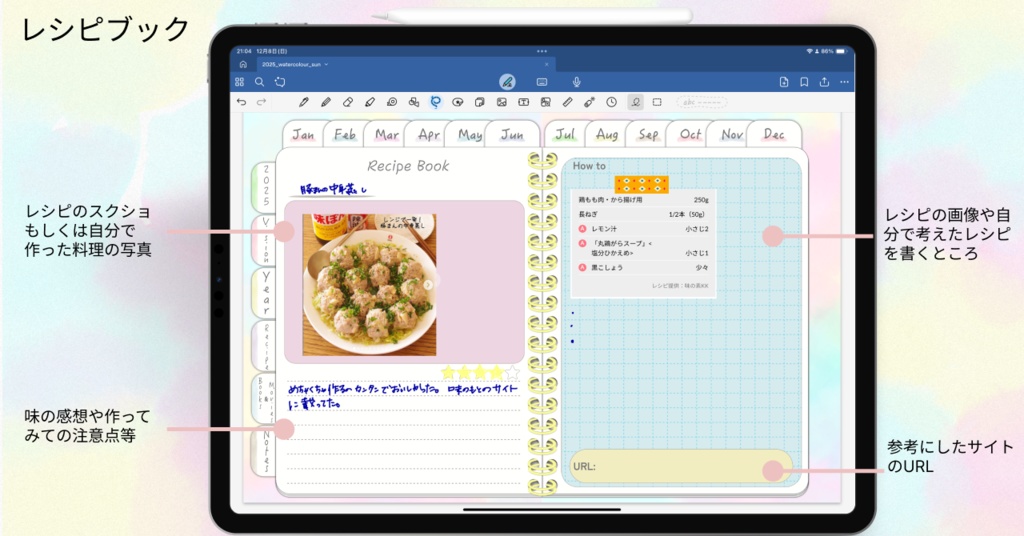Screen dimensions: 1024x536
Task: Select the Text box tool
Action: [x=524, y=102]
